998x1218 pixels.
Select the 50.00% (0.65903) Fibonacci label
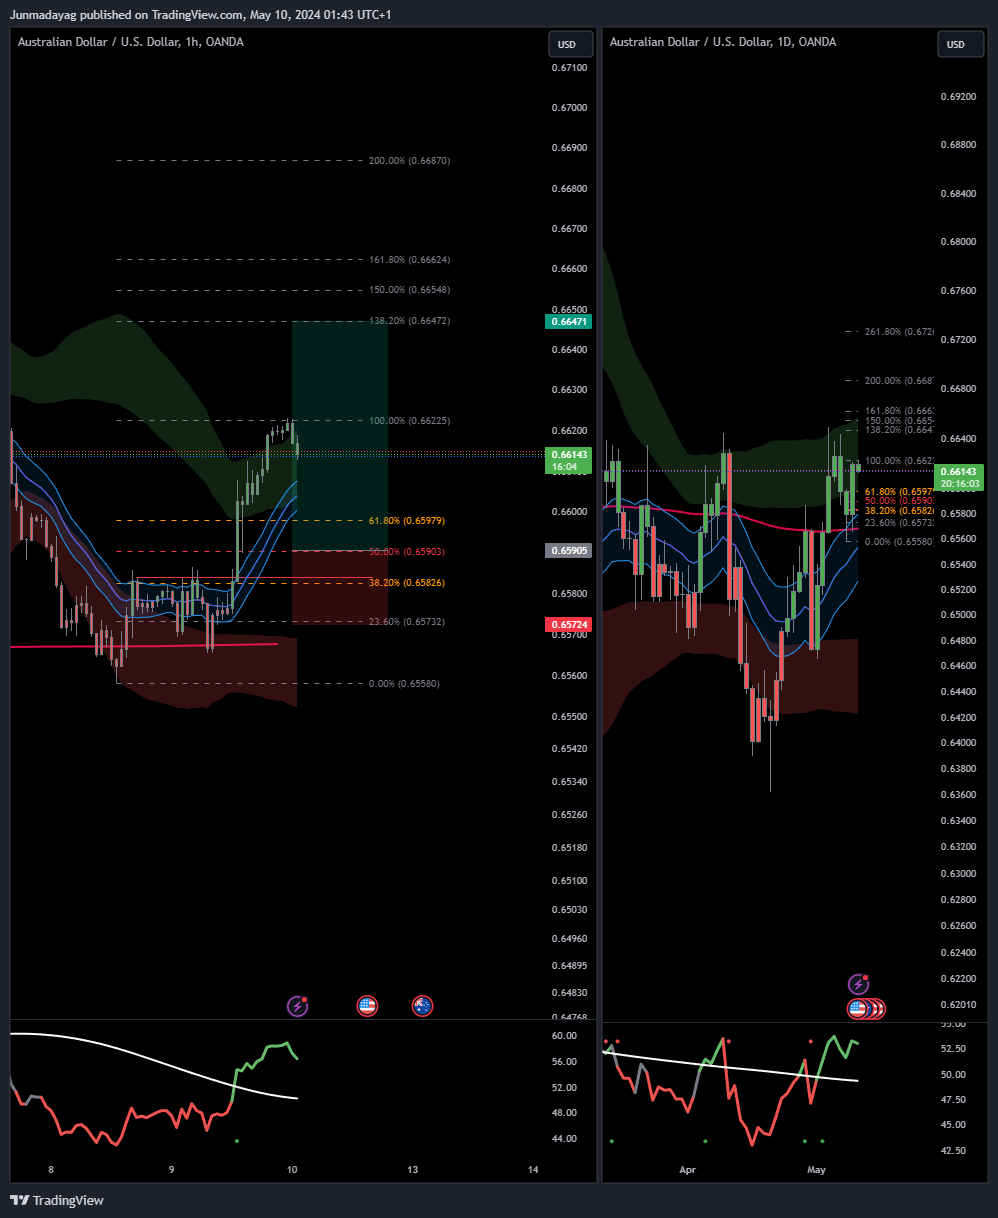click(x=407, y=552)
